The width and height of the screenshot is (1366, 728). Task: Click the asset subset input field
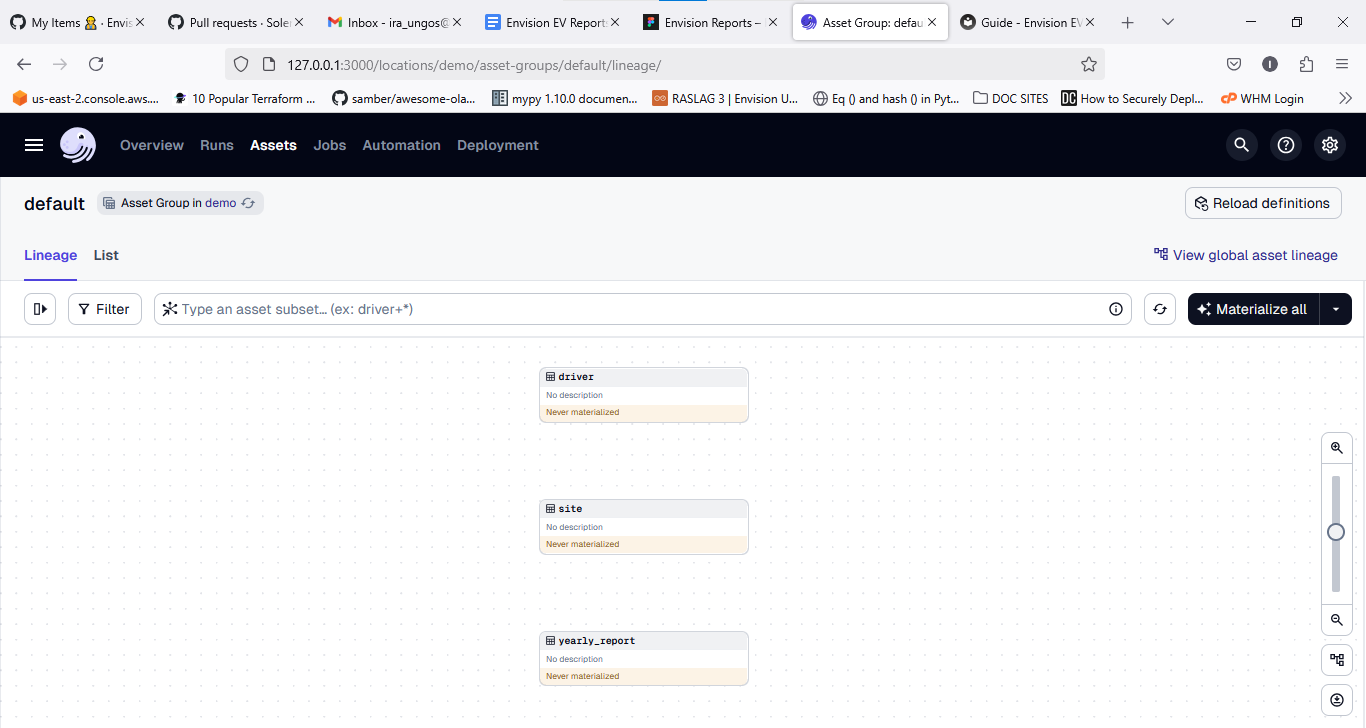pos(642,309)
